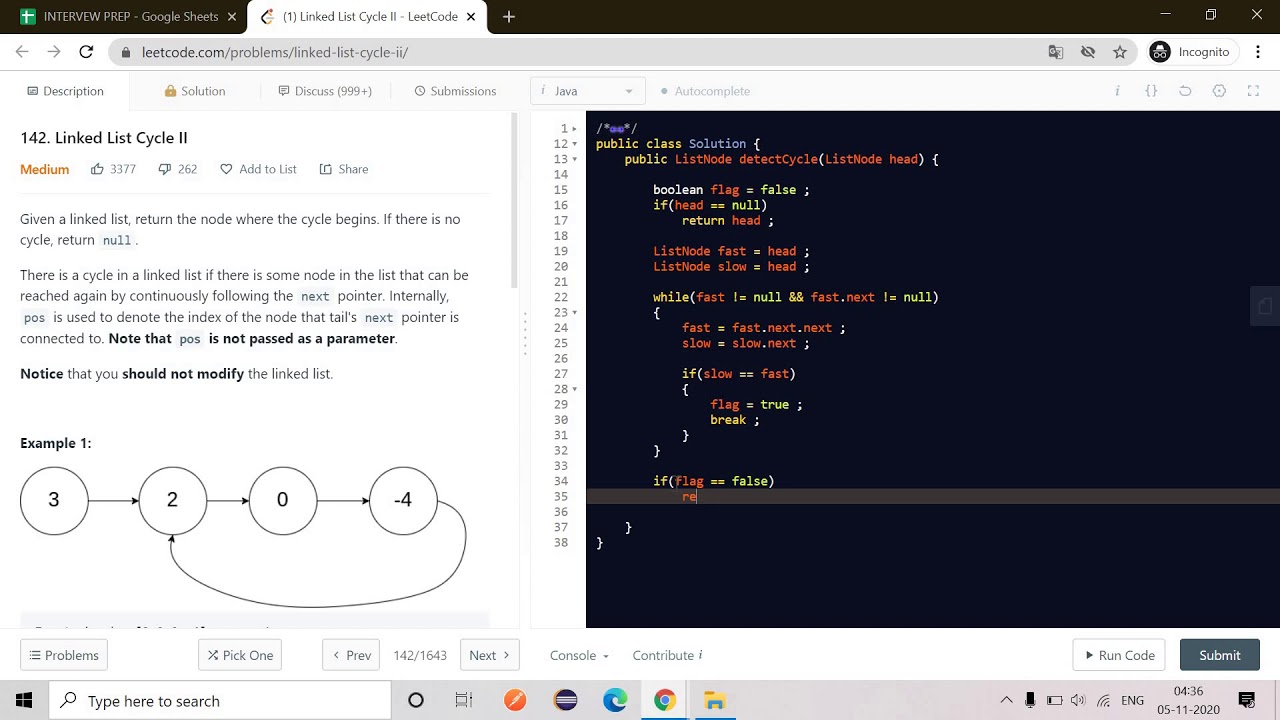This screenshot has height=720, width=1280.
Task: Collapse code fold at line 1
Action: click(574, 129)
